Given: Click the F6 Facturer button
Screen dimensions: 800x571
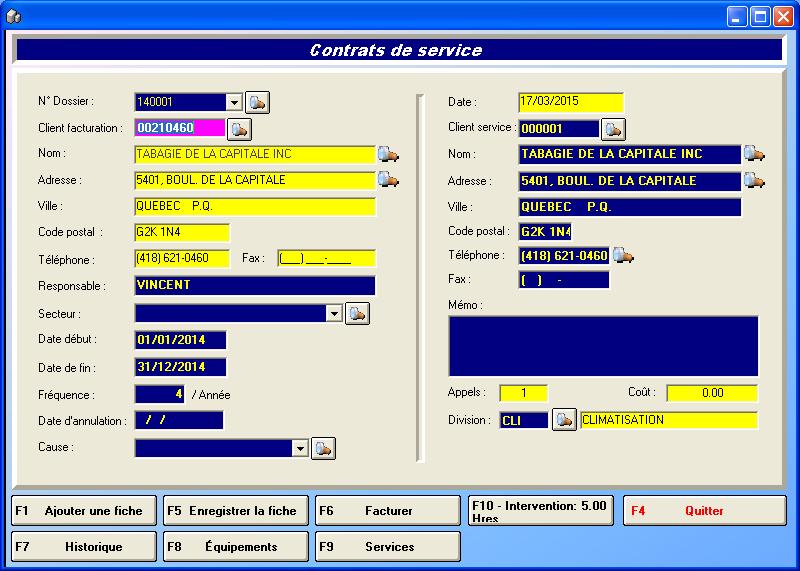Looking at the screenshot, I should pyautogui.click(x=387, y=510).
